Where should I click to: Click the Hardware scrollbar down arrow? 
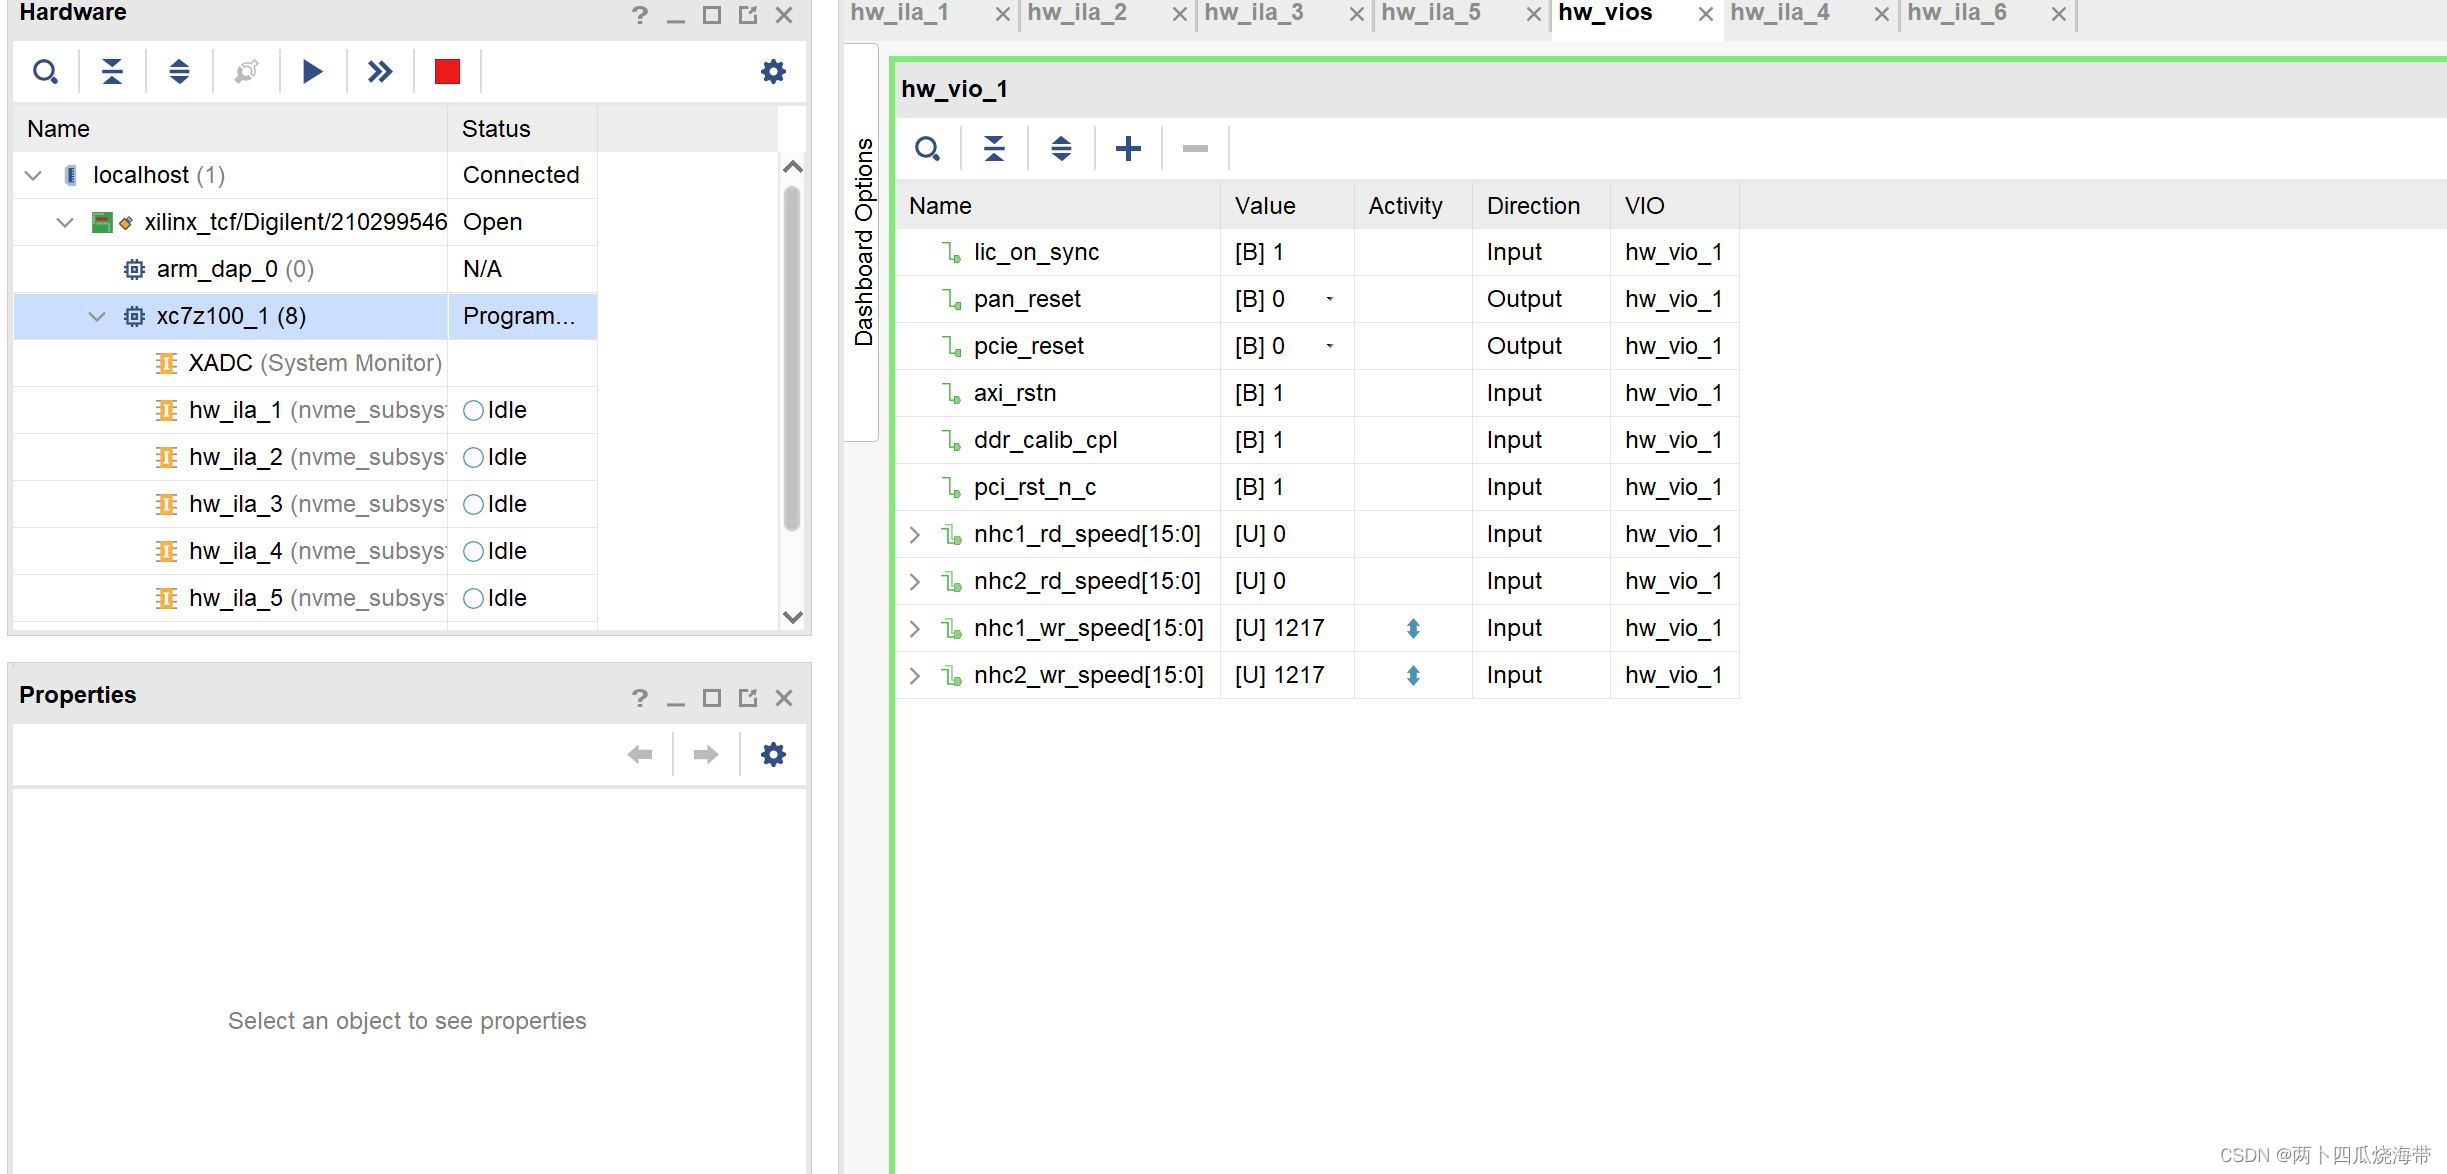(792, 617)
